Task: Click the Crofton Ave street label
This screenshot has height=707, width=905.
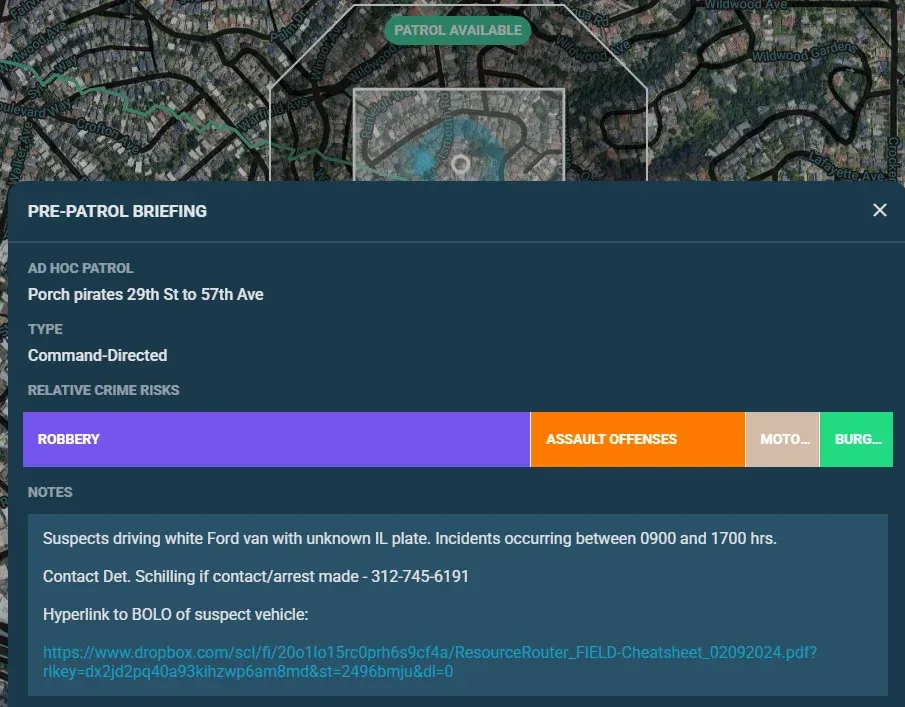Action: [x=108, y=136]
